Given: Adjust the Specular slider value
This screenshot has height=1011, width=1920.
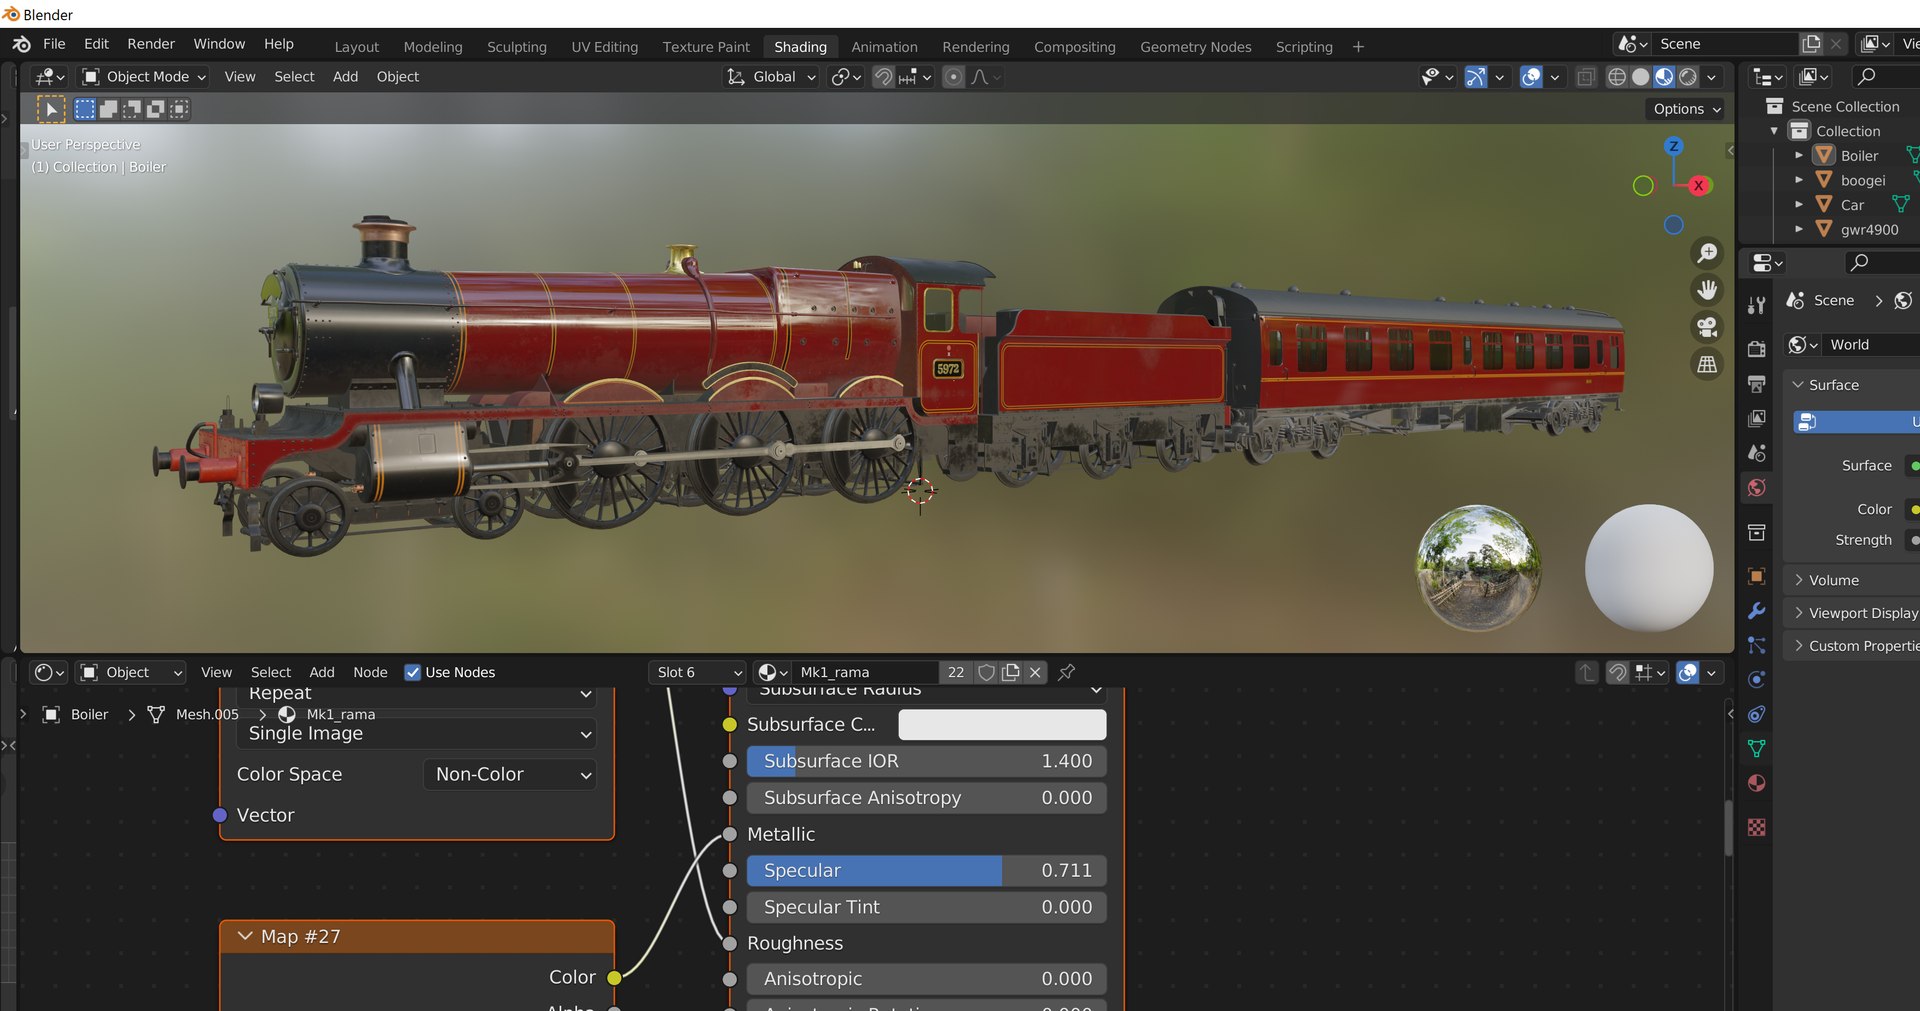Looking at the screenshot, I should 926,870.
